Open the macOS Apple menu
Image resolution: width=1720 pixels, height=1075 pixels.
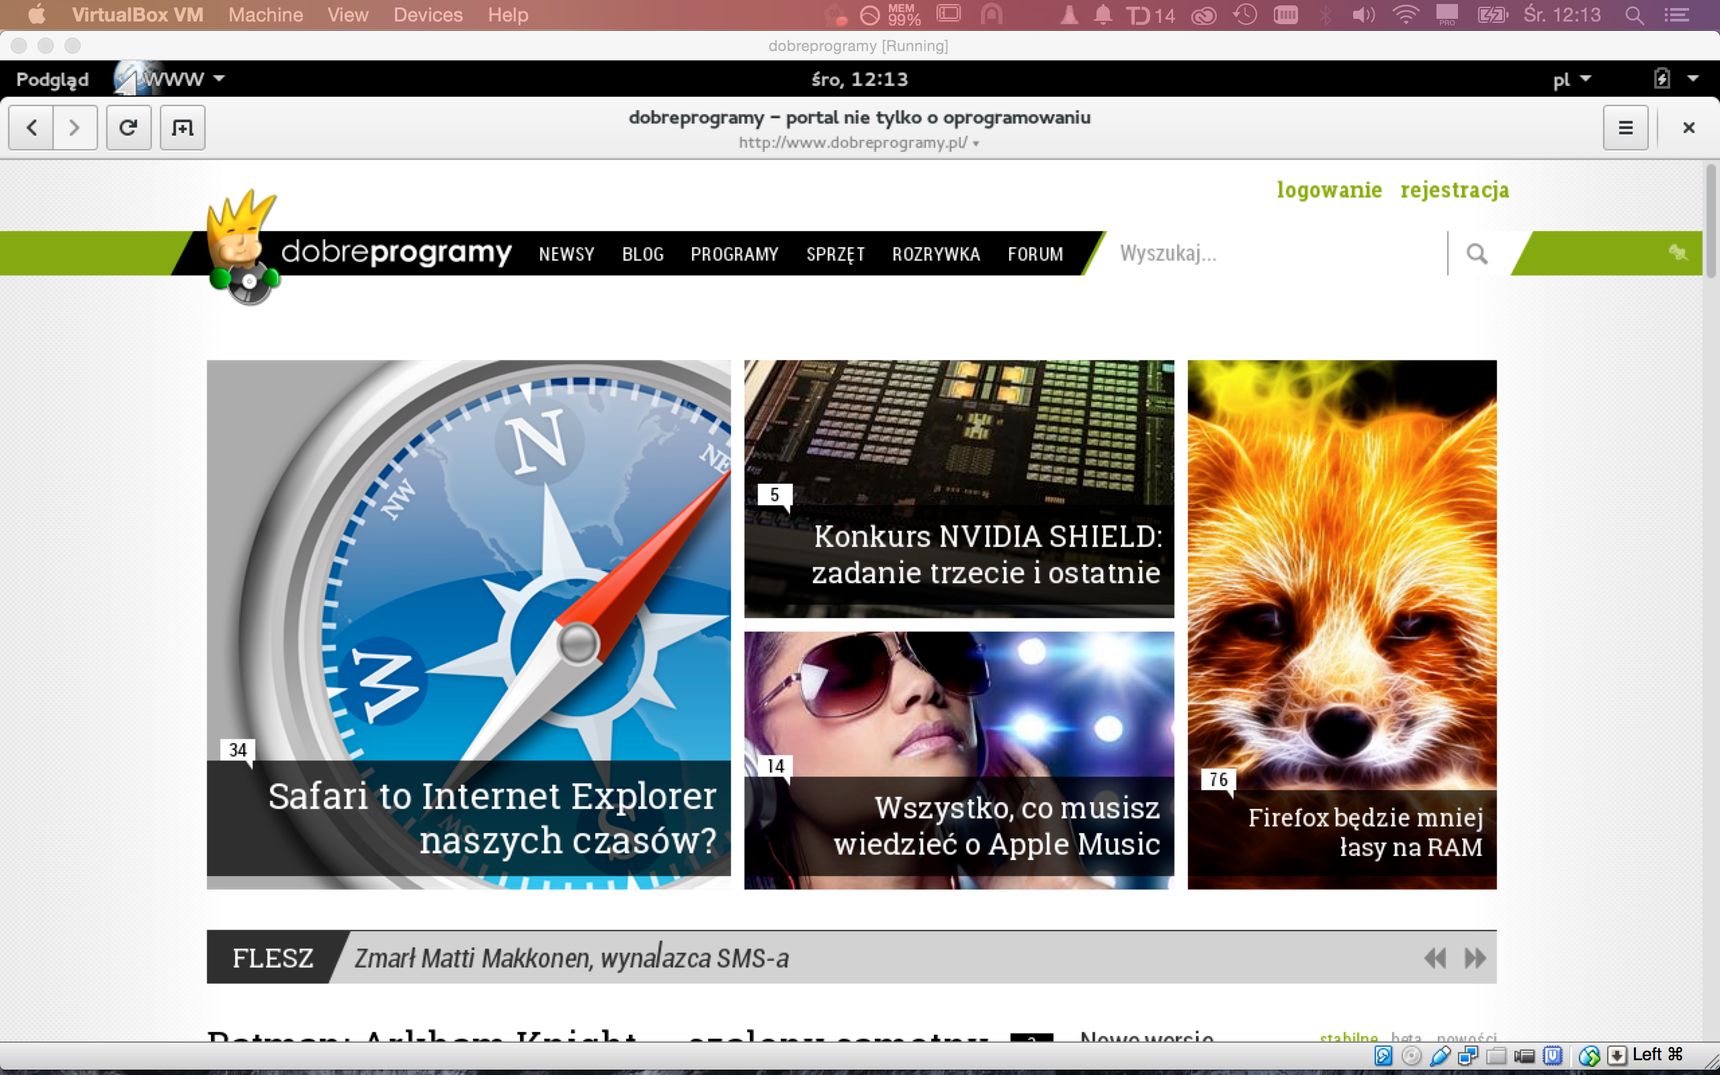click(37, 15)
